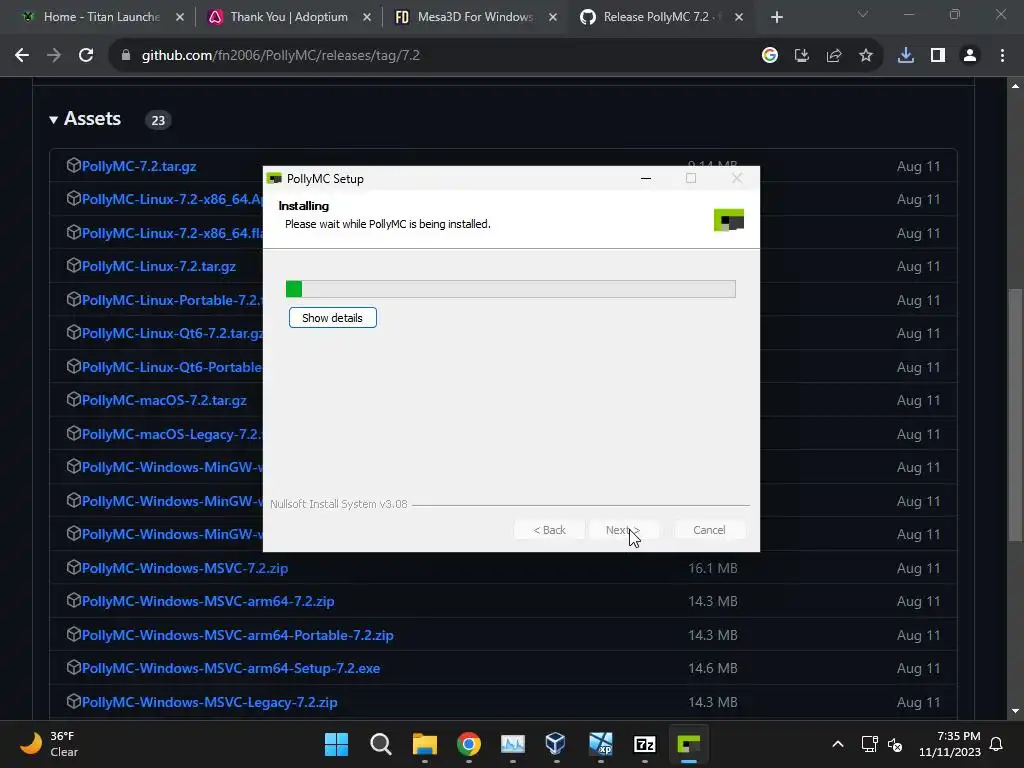
Task: Click Aug 11 date on PollyMC-7.2.tar.gz row
Action: click(918, 167)
